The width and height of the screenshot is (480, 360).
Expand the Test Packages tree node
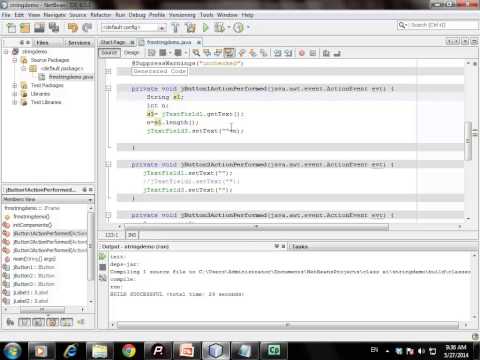point(15,86)
